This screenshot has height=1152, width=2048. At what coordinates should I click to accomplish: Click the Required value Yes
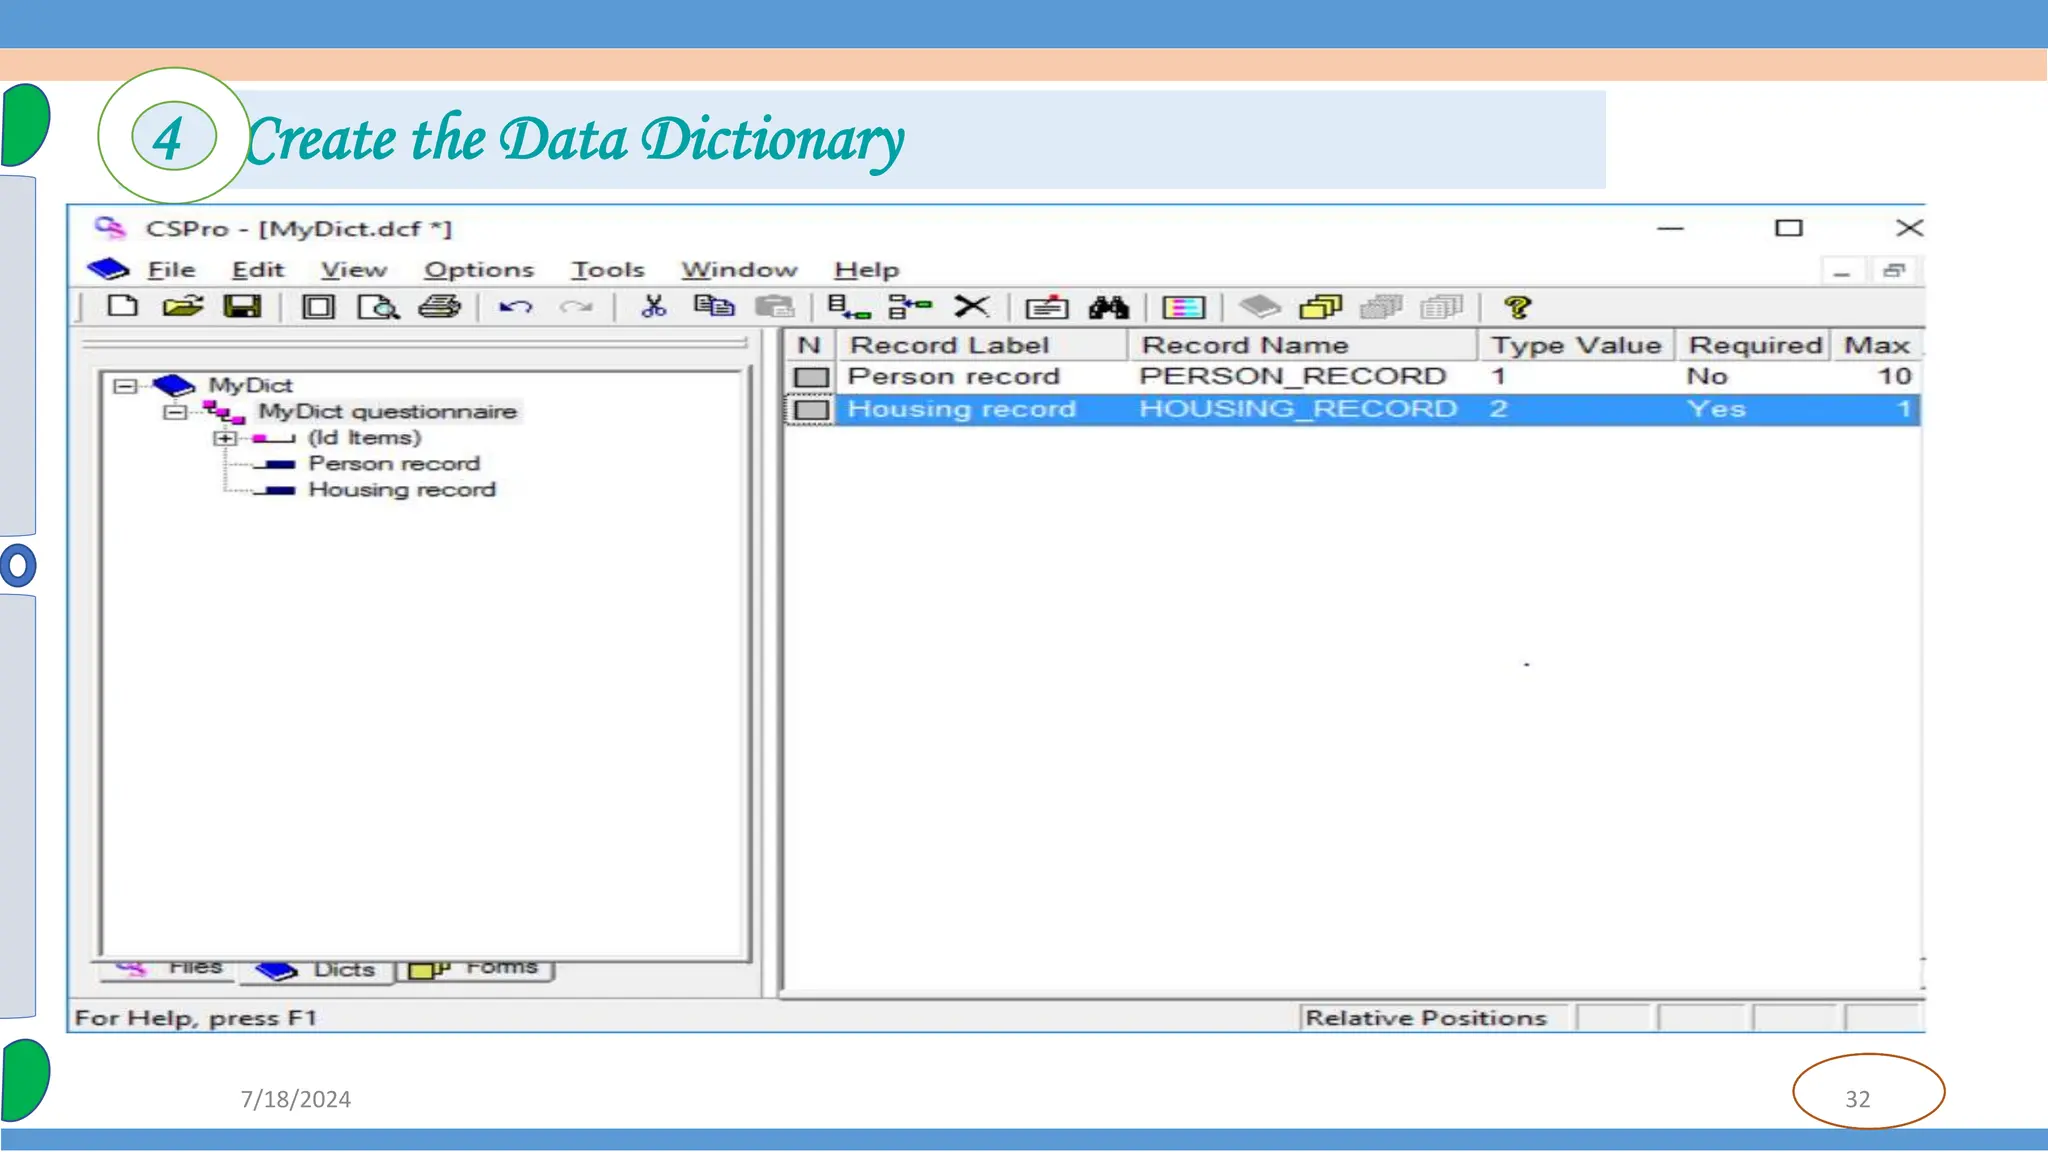(1716, 409)
